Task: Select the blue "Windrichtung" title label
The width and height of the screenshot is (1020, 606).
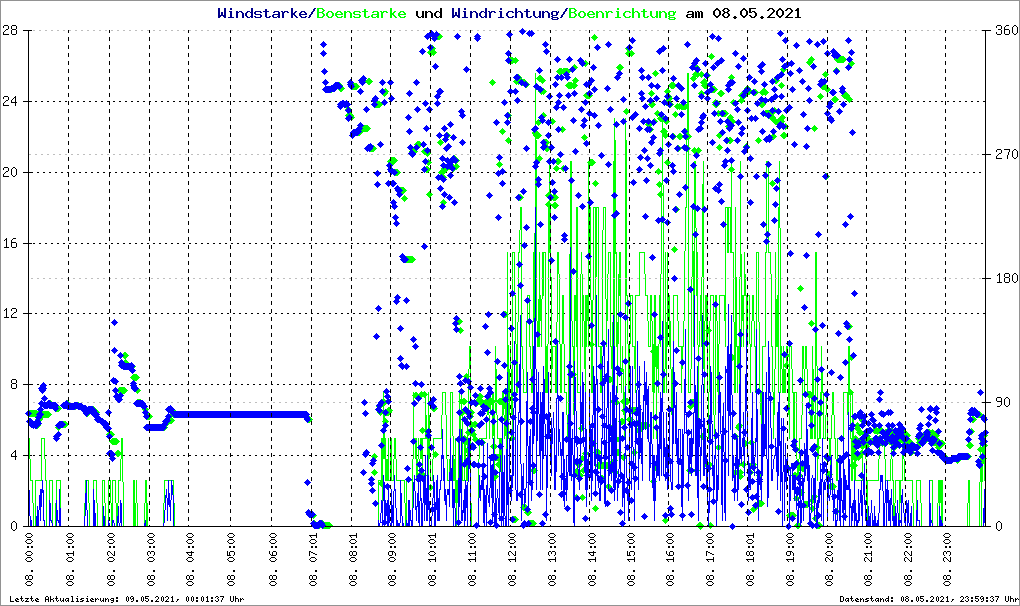Action: click(x=506, y=13)
